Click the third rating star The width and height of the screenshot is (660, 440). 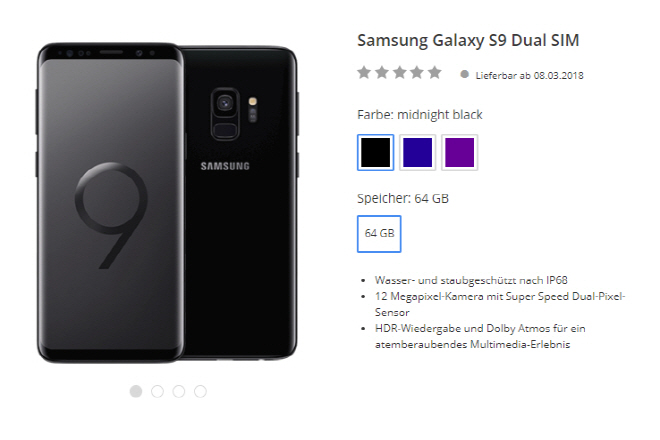399,73
